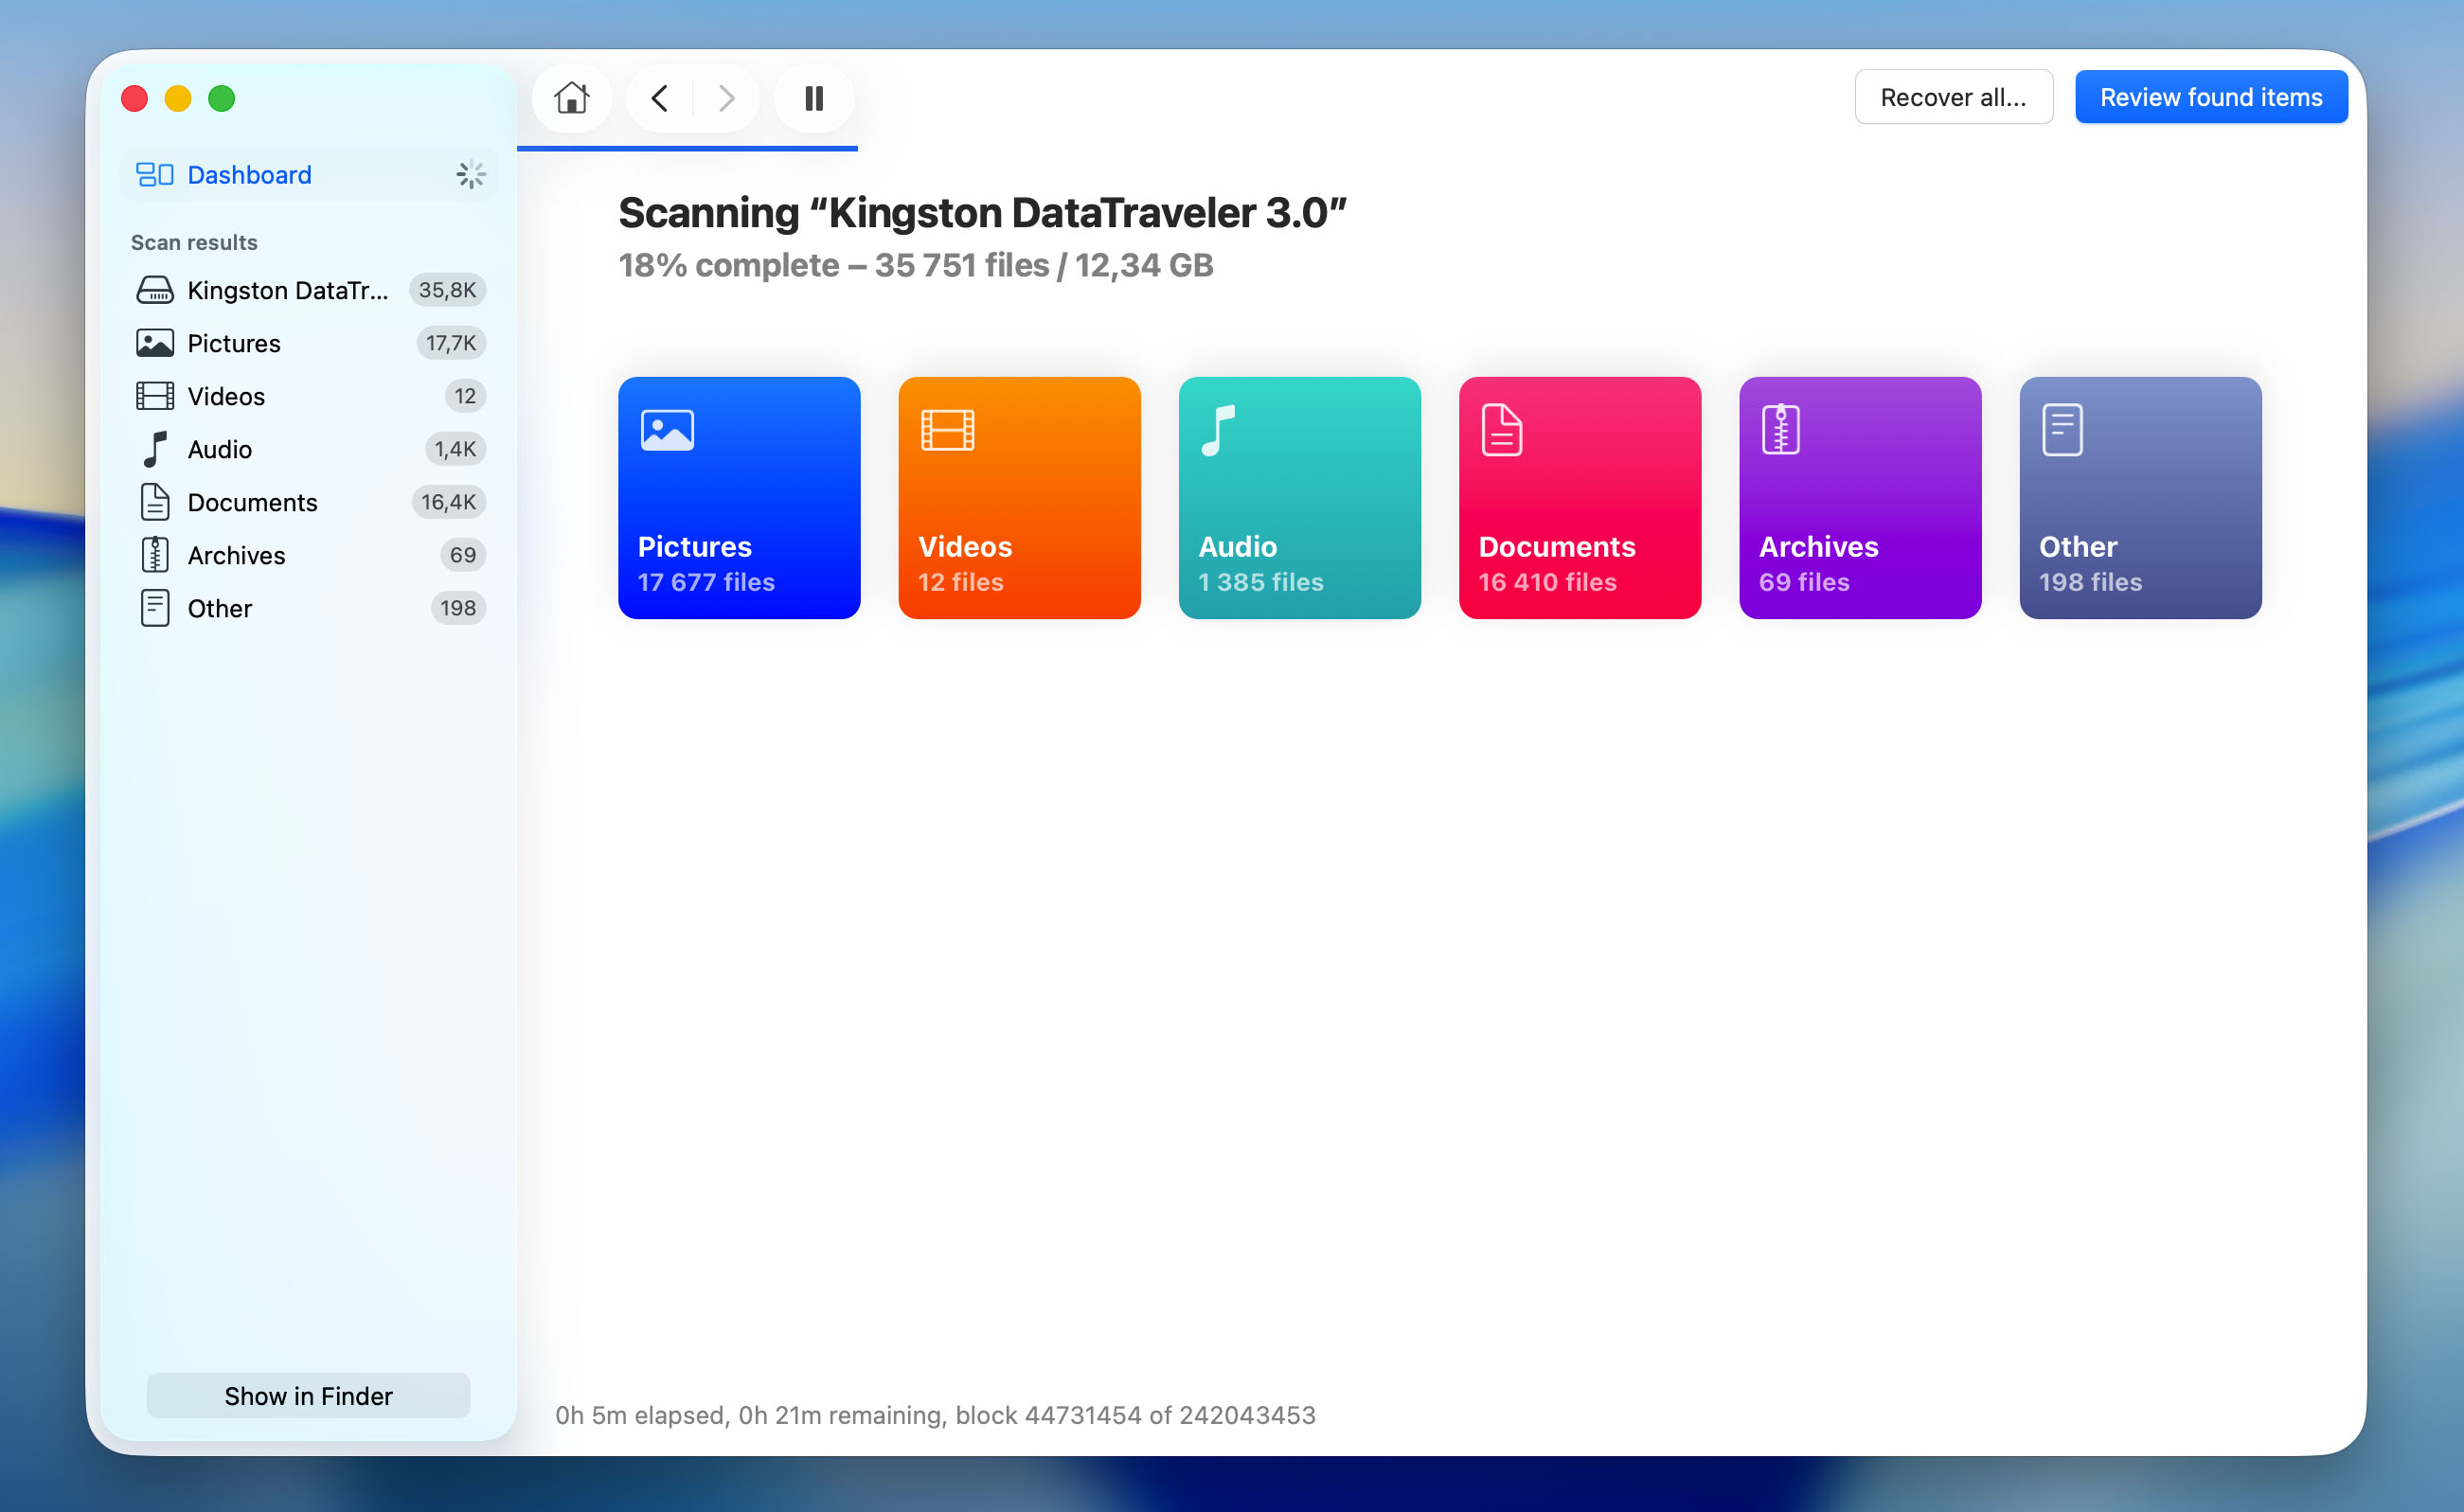This screenshot has height=1512, width=2464.
Task: Select Other in scan results sidebar
Action: click(x=308, y=608)
